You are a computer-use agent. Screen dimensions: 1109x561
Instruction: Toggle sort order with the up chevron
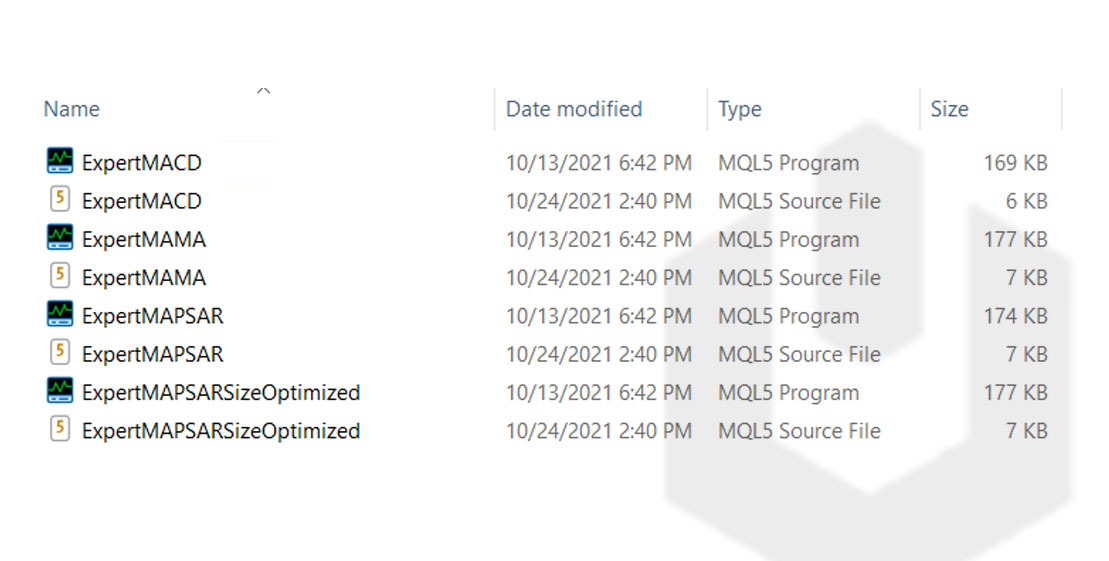tap(264, 91)
